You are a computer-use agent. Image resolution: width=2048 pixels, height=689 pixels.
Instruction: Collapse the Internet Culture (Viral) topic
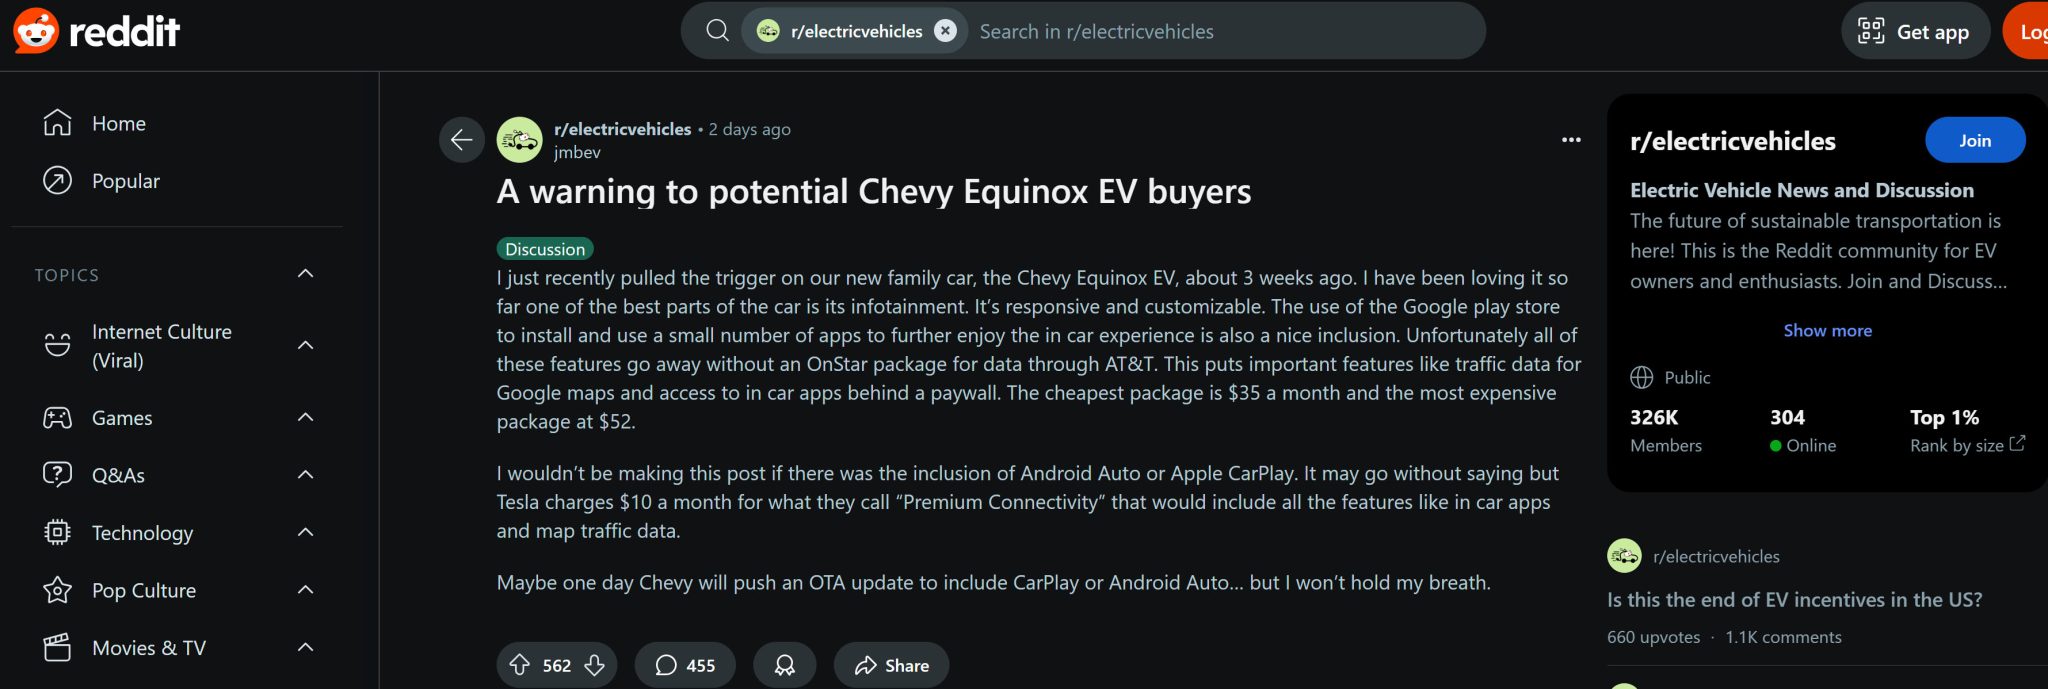[305, 344]
